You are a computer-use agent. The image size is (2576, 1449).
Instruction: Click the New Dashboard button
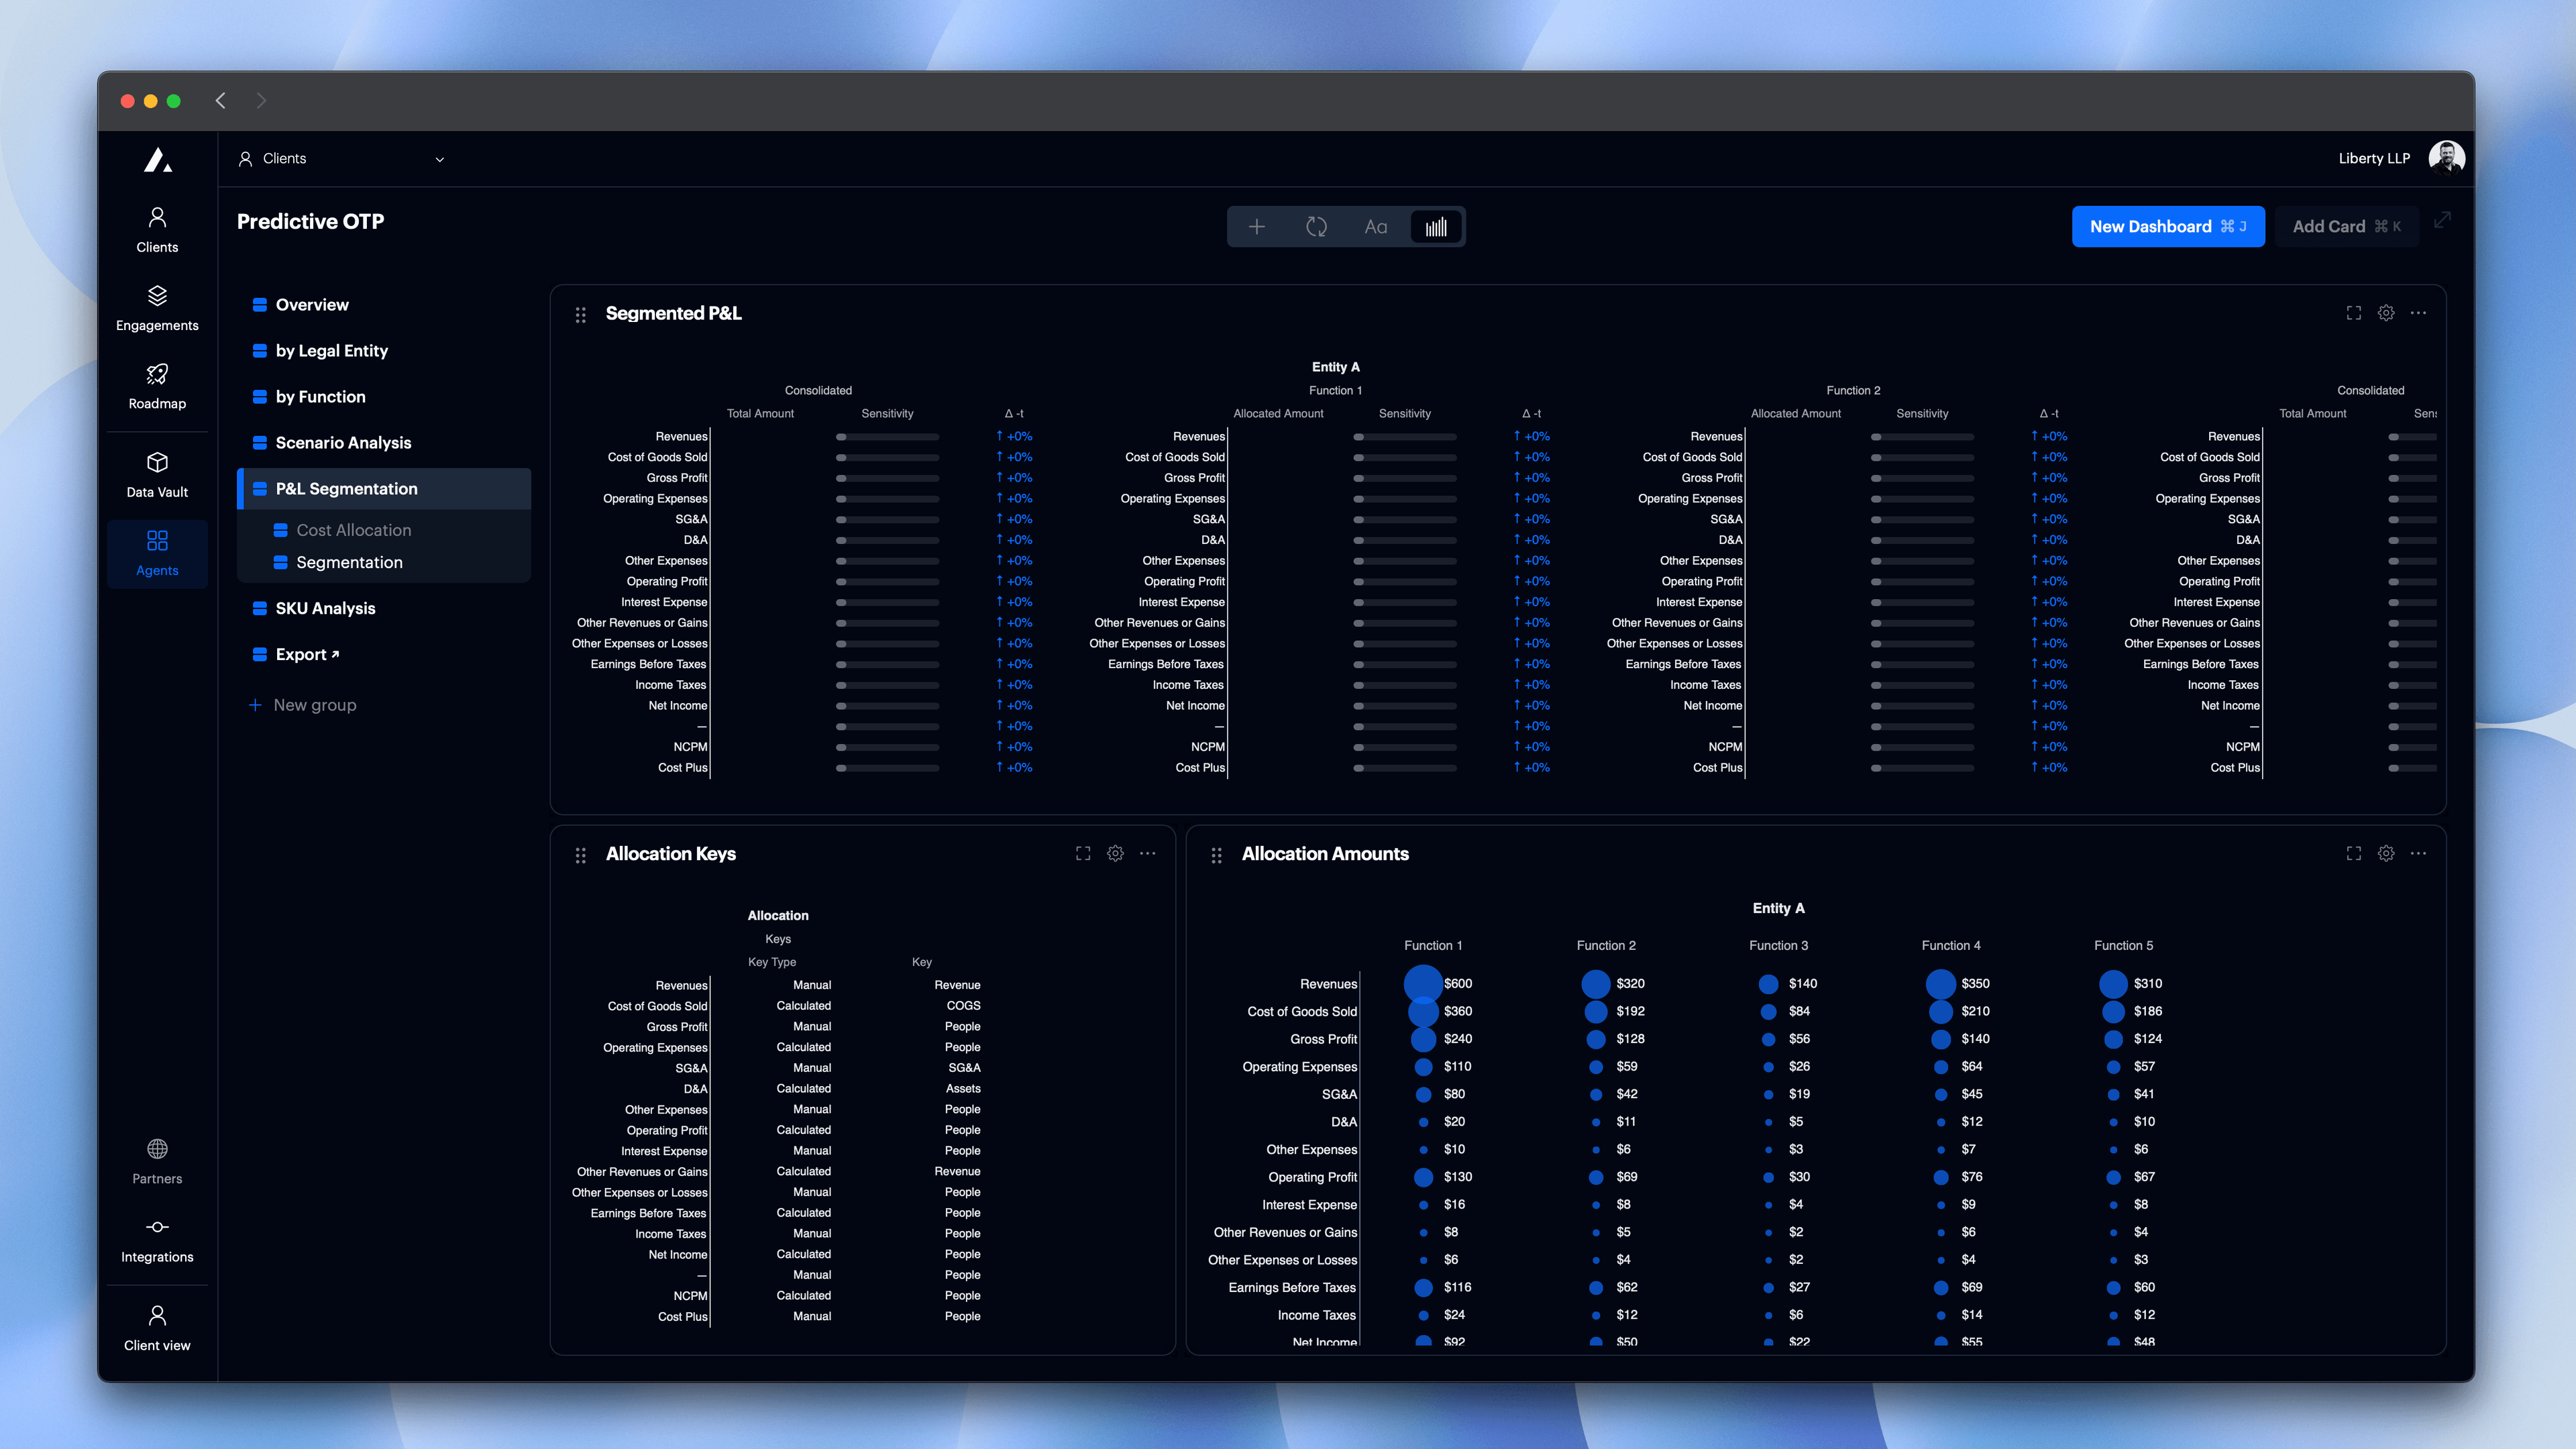pyautogui.click(x=2167, y=227)
